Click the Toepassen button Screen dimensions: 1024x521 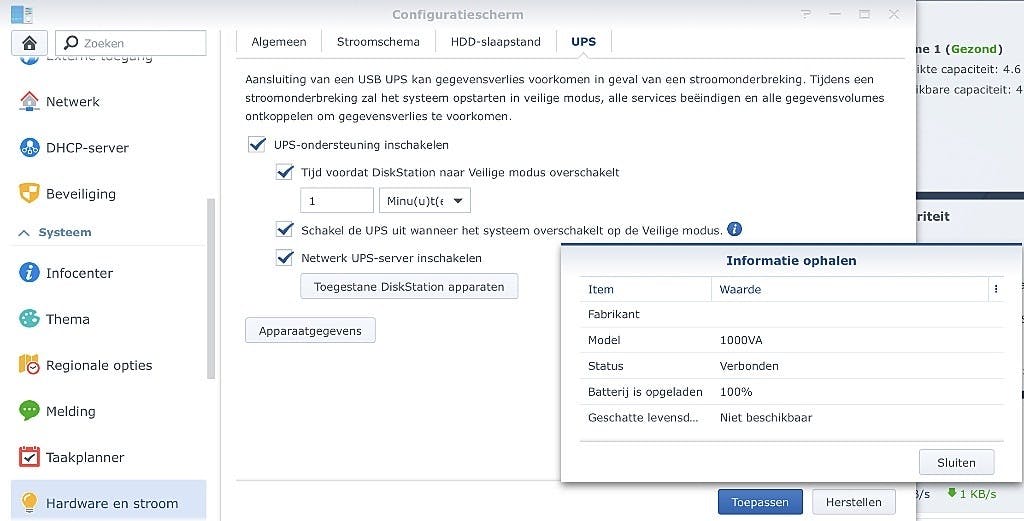tap(760, 502)
